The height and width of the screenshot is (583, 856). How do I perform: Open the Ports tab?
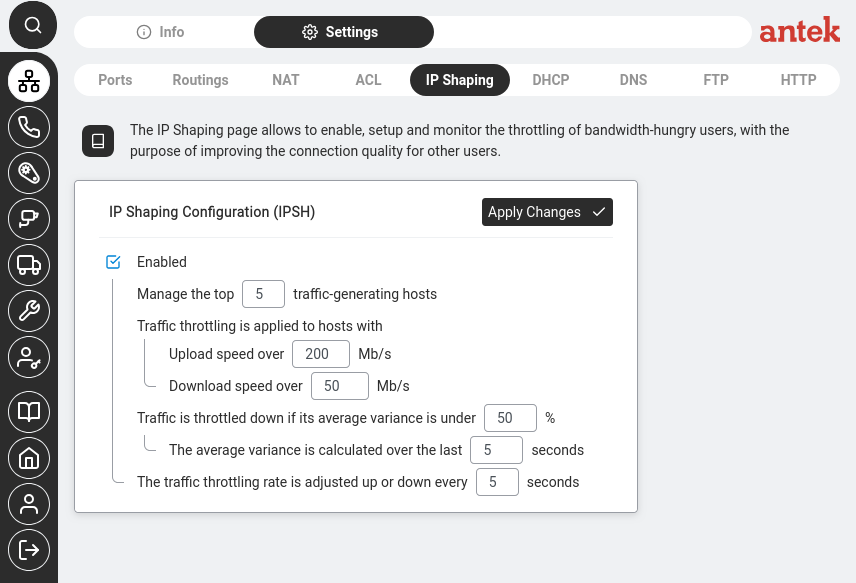point(115,80)
